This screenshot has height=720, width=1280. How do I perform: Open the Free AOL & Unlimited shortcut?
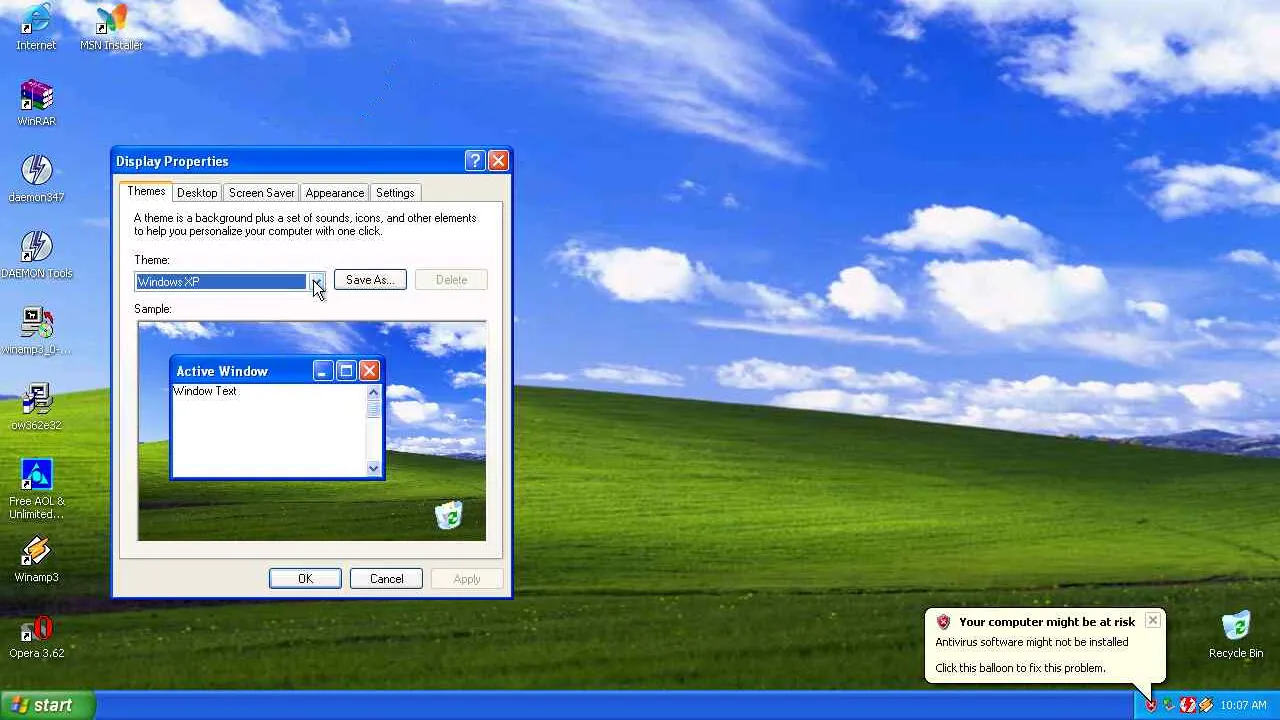(x=37, y=489)
